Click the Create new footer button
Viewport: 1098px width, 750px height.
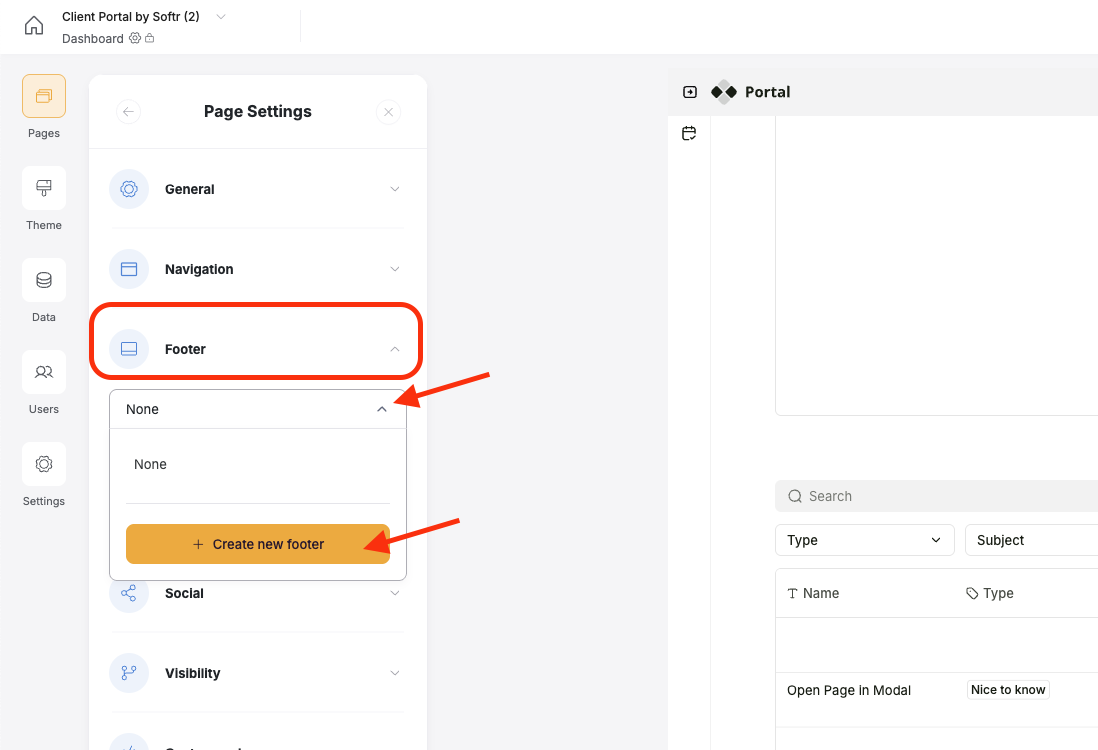[x=258, y=544]
